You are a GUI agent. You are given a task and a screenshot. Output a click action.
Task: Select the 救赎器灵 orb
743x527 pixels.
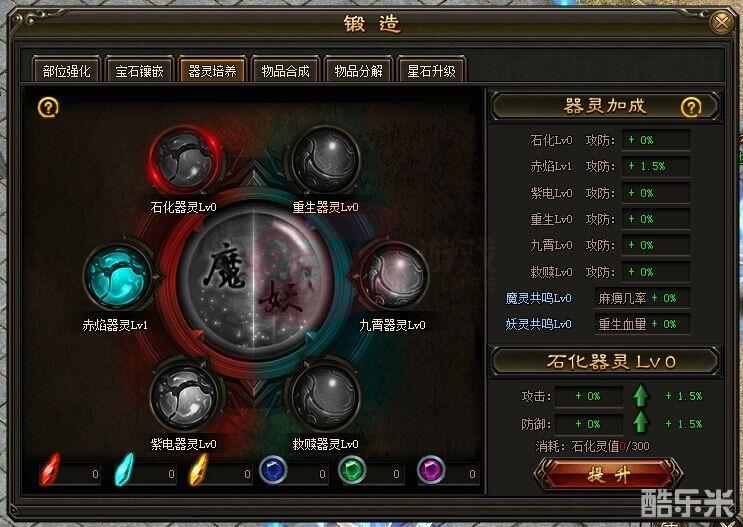(x=326, y=395)
